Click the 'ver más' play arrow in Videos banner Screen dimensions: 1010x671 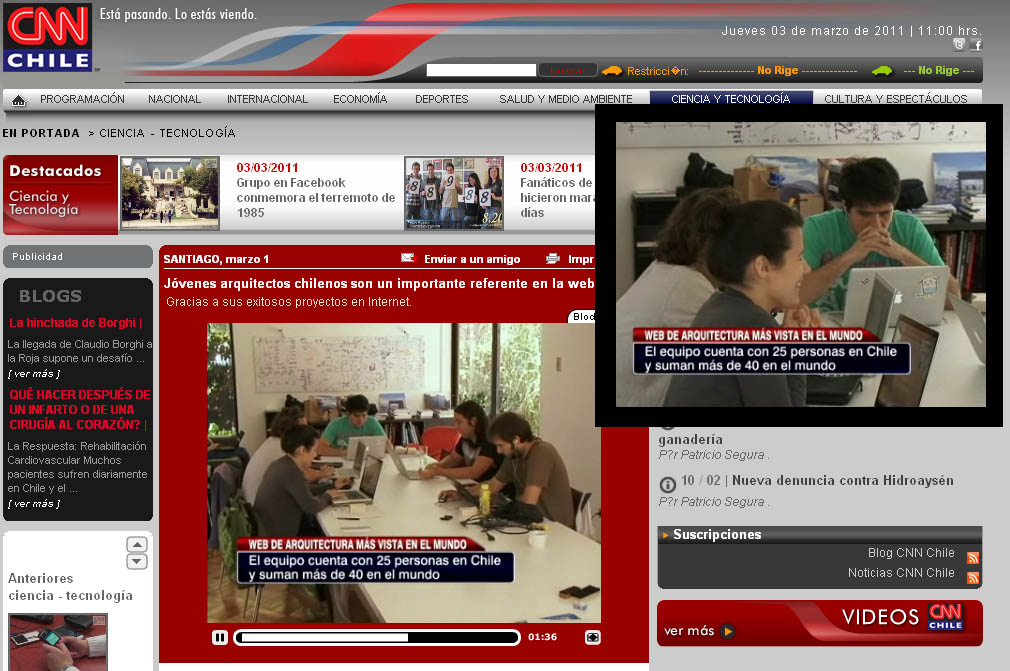point(727,631)
